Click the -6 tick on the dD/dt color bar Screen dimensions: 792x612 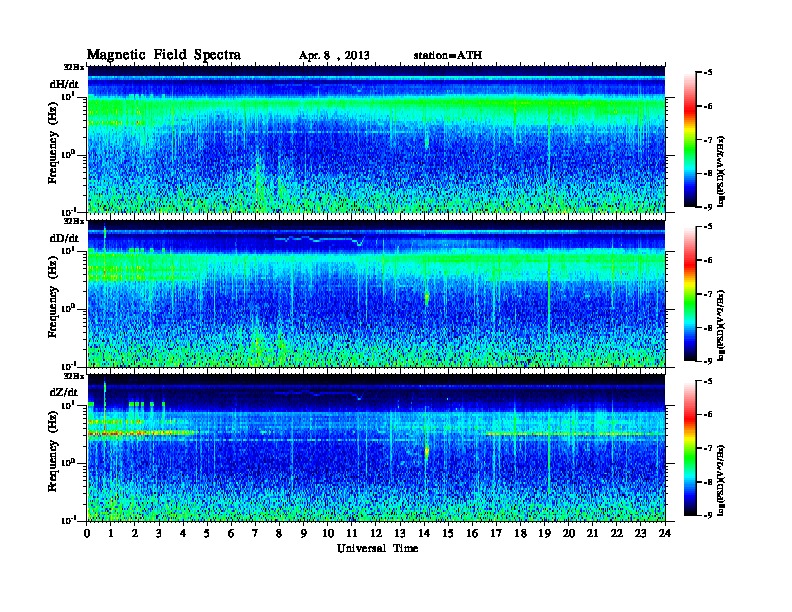coord(707,260)
